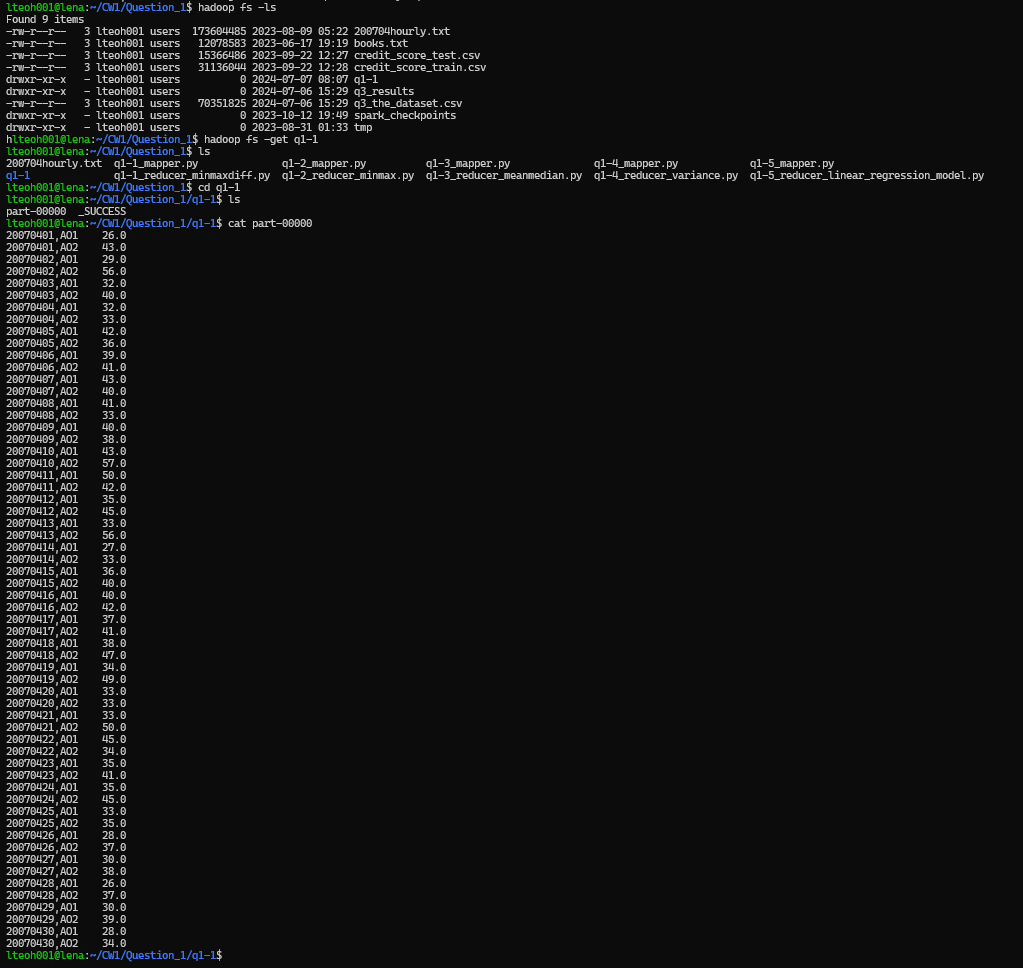
Task: Click the 20070426,A01 row key
Action: [x=42, y=836]
